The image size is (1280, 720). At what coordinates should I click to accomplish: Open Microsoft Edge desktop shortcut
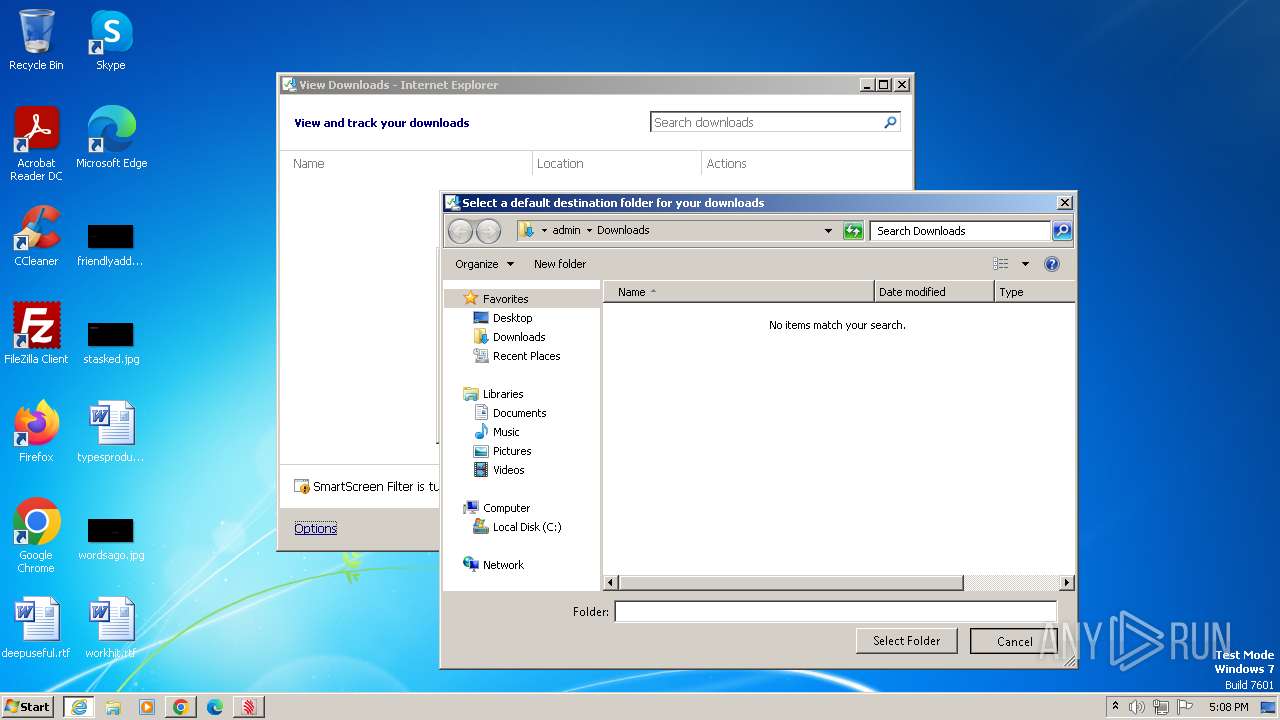(111, 138)
